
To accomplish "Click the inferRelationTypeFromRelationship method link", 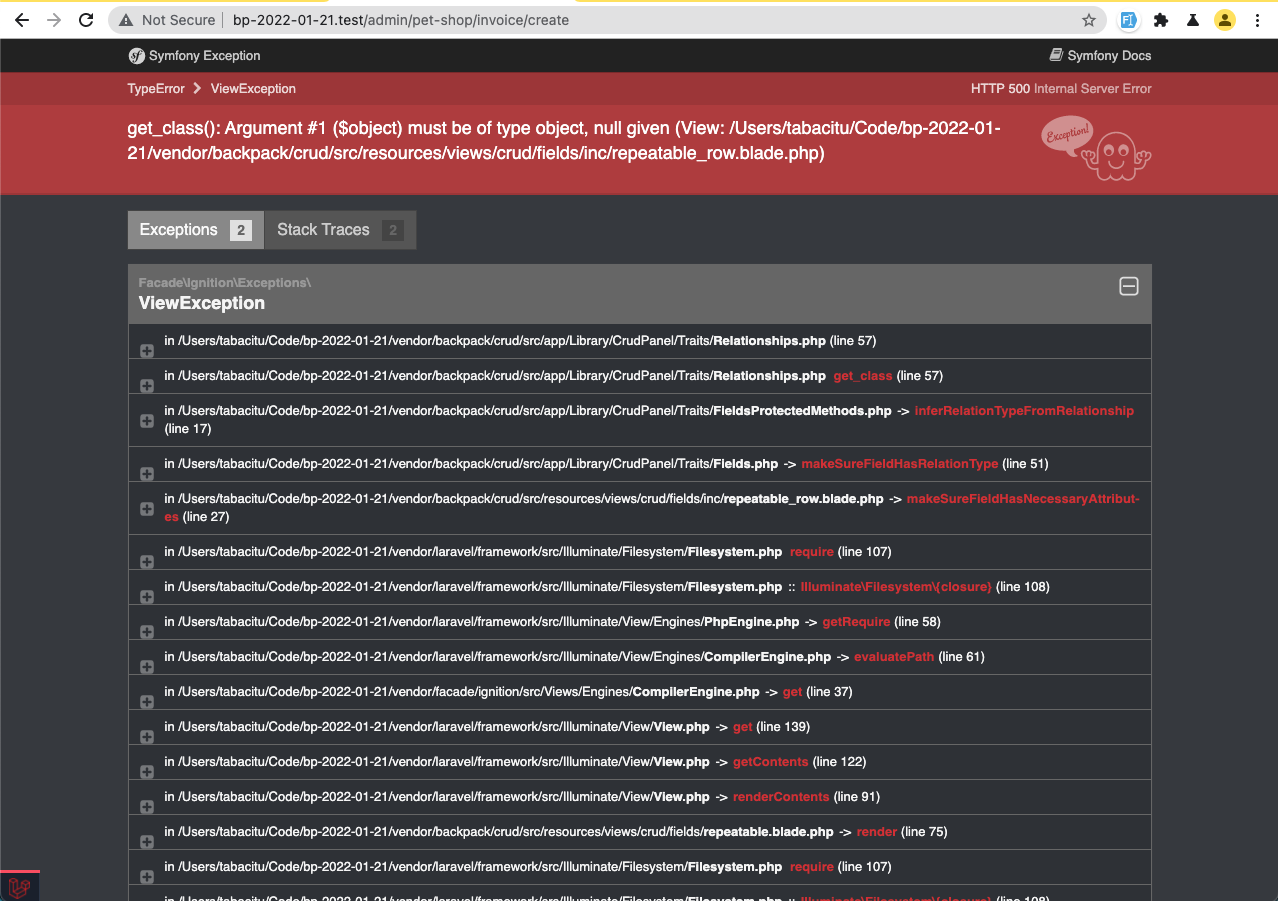I will click(x=1023, y=410).
